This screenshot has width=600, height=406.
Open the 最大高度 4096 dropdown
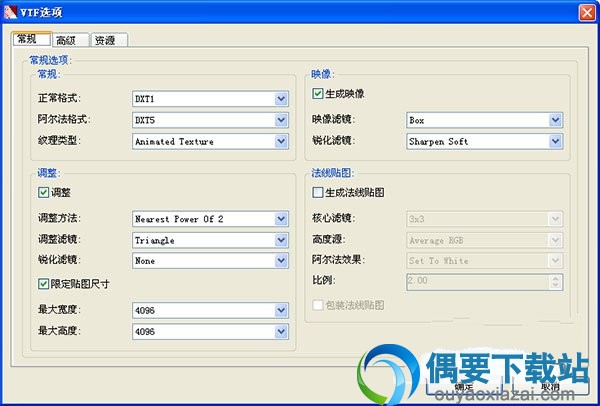pyautogui.click(x=210, y=331)
